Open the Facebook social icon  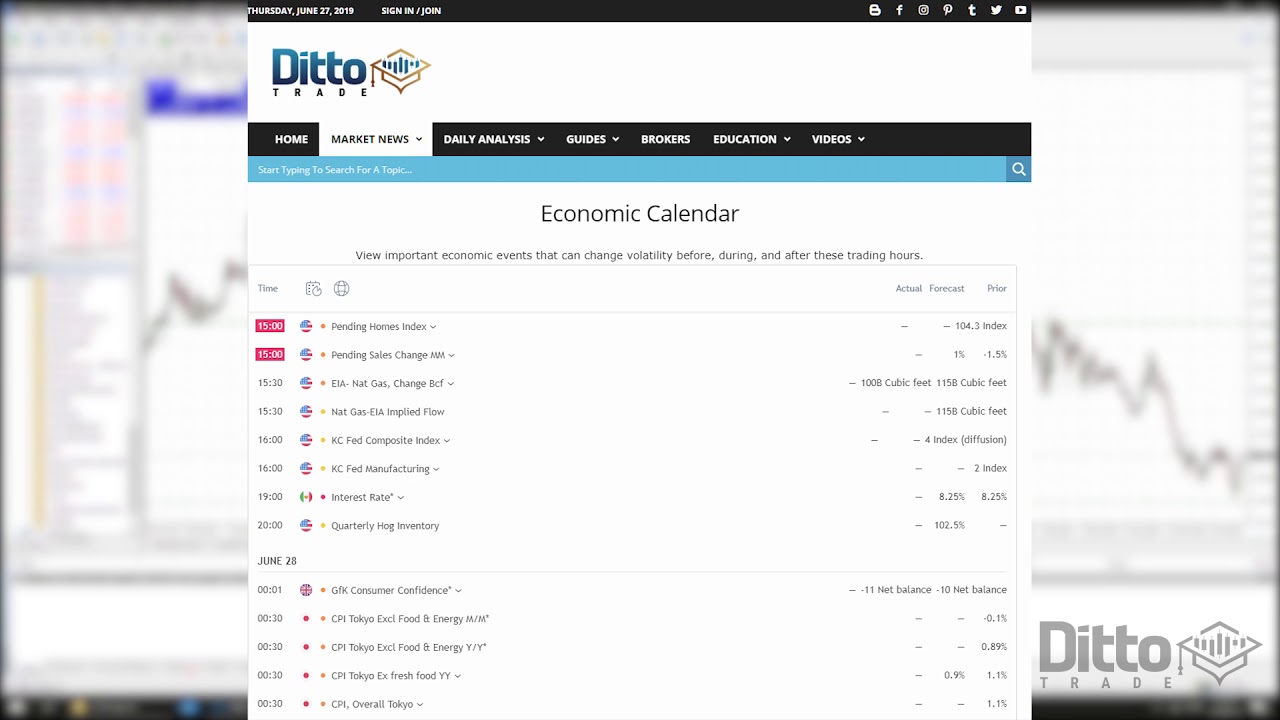(x=899, y=10)
